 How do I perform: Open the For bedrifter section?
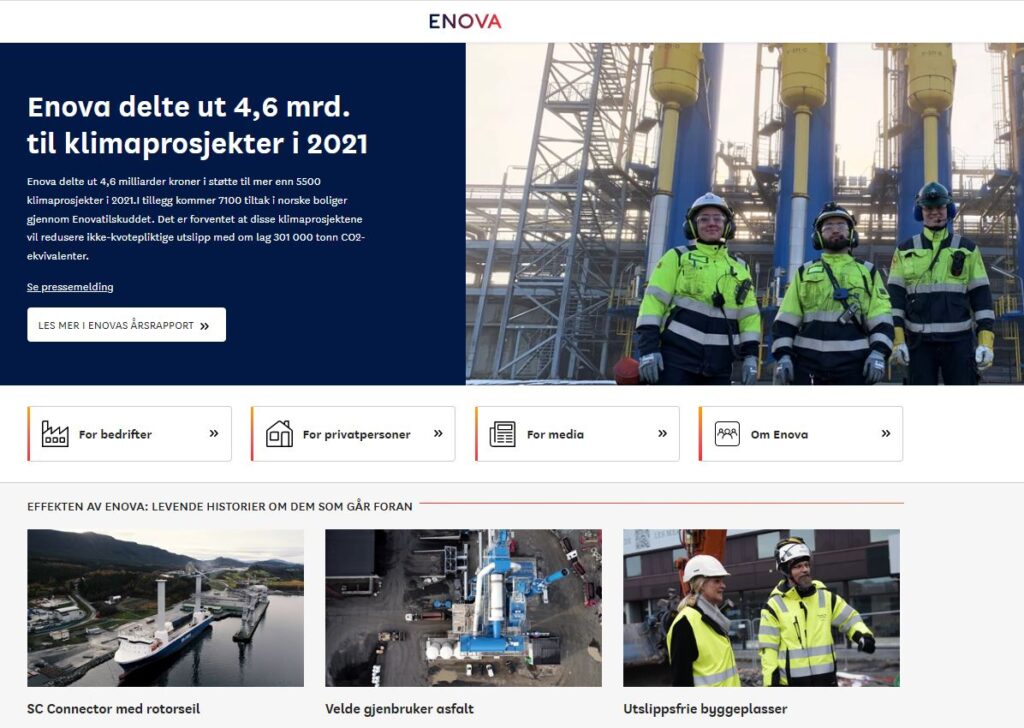[x=129, y=434]
